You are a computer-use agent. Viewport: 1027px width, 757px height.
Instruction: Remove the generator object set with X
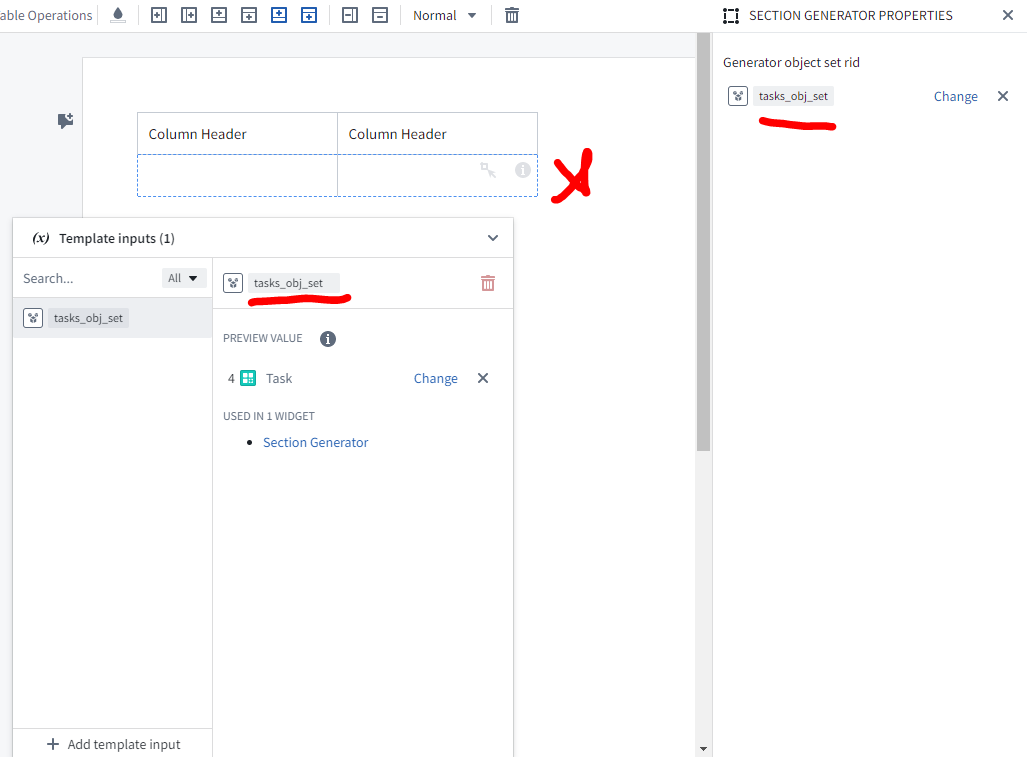[1003, 96]
